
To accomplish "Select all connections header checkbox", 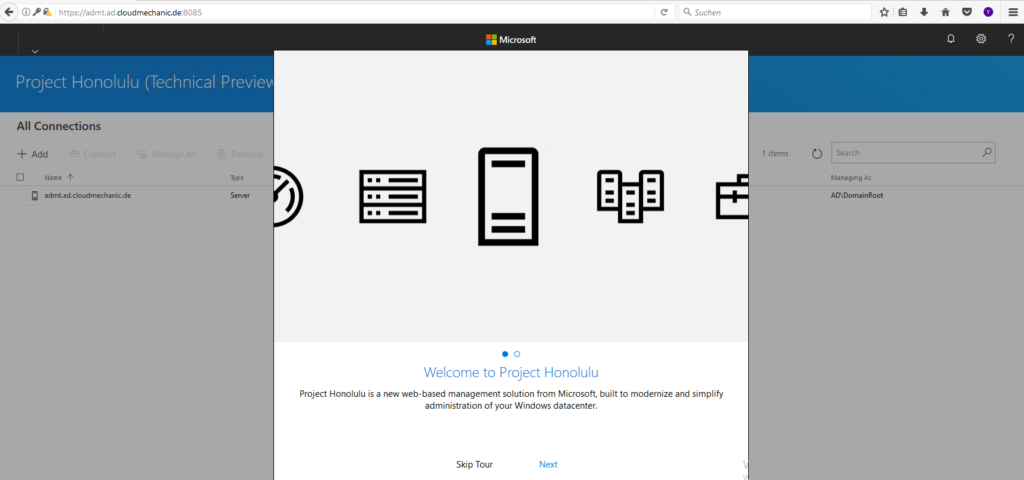I will [x=20, y=177].
